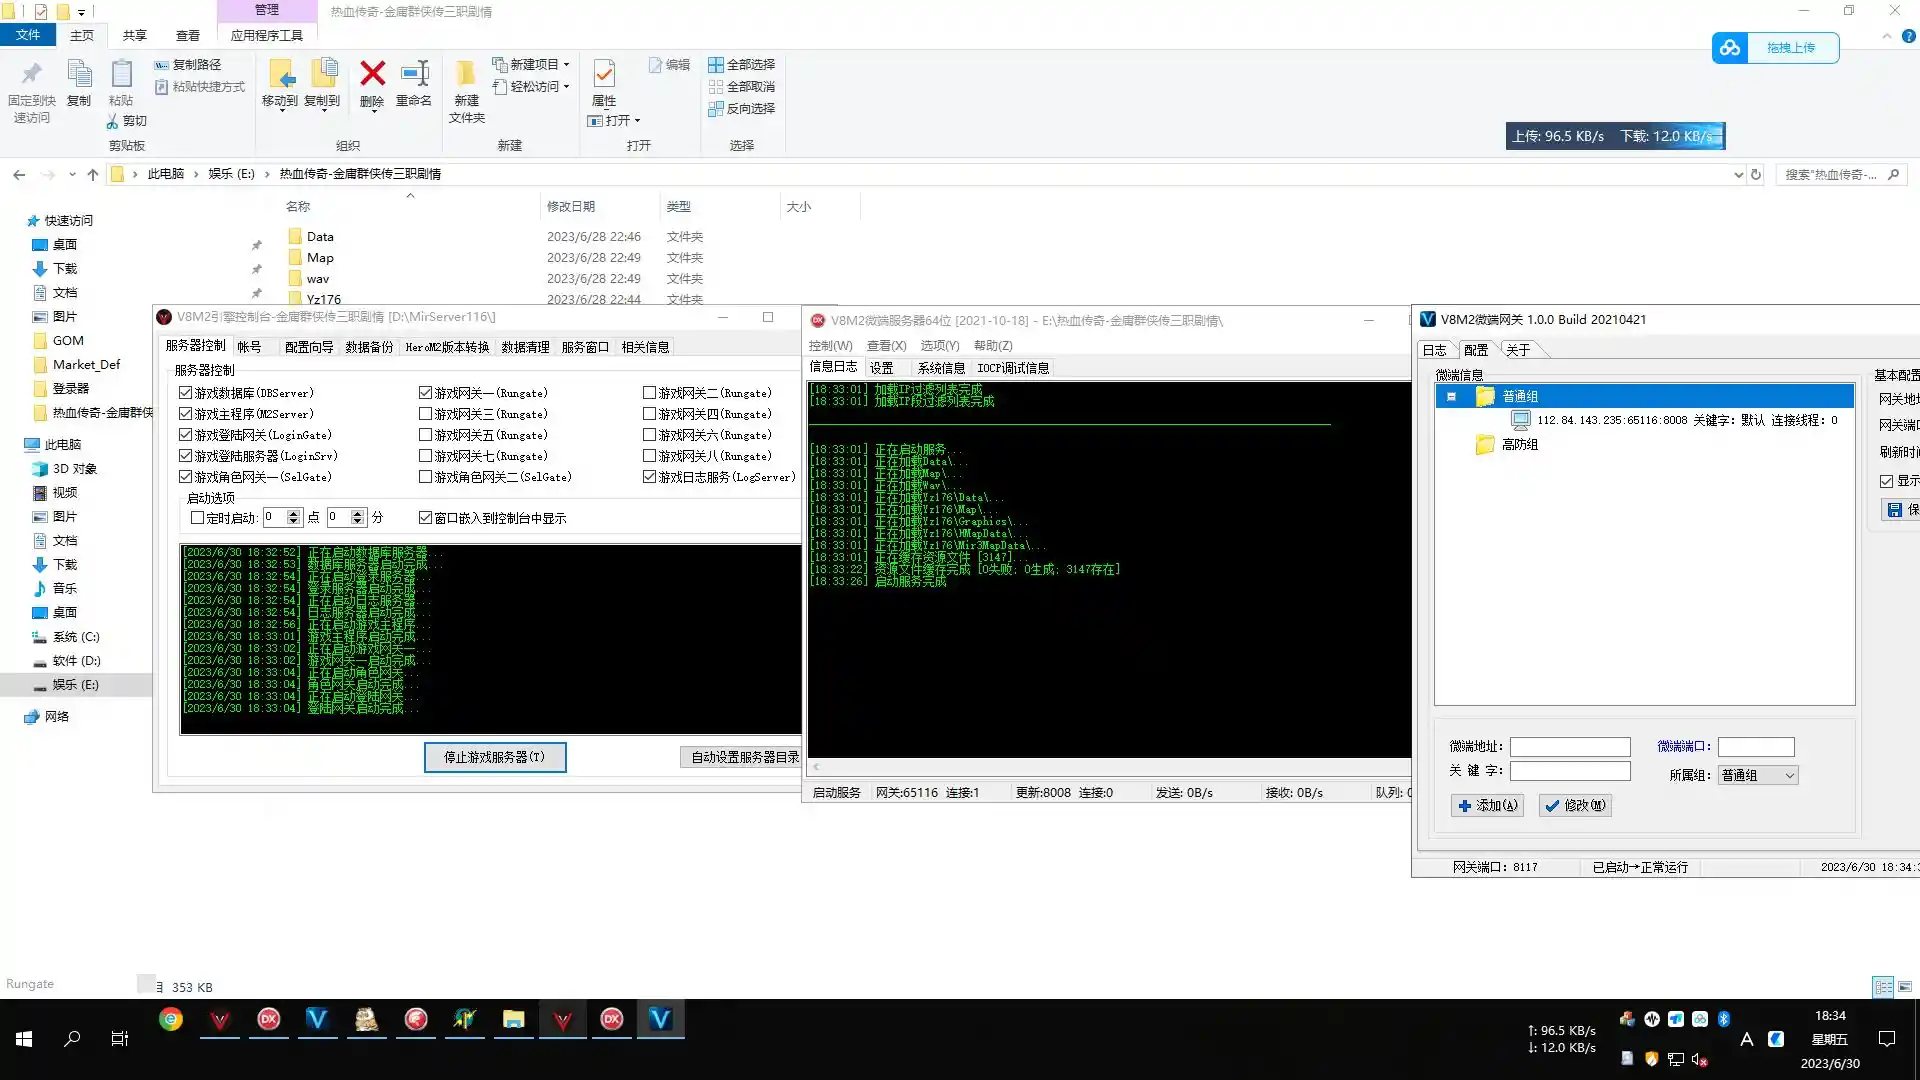Open 控制(W) menu in micro server
The width and height of the screenshot is (1920, 1080).
click(830, 346)
